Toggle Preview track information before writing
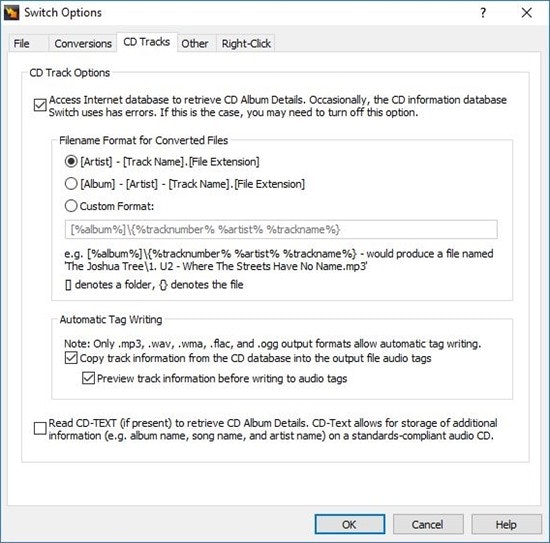 point(88,378)
